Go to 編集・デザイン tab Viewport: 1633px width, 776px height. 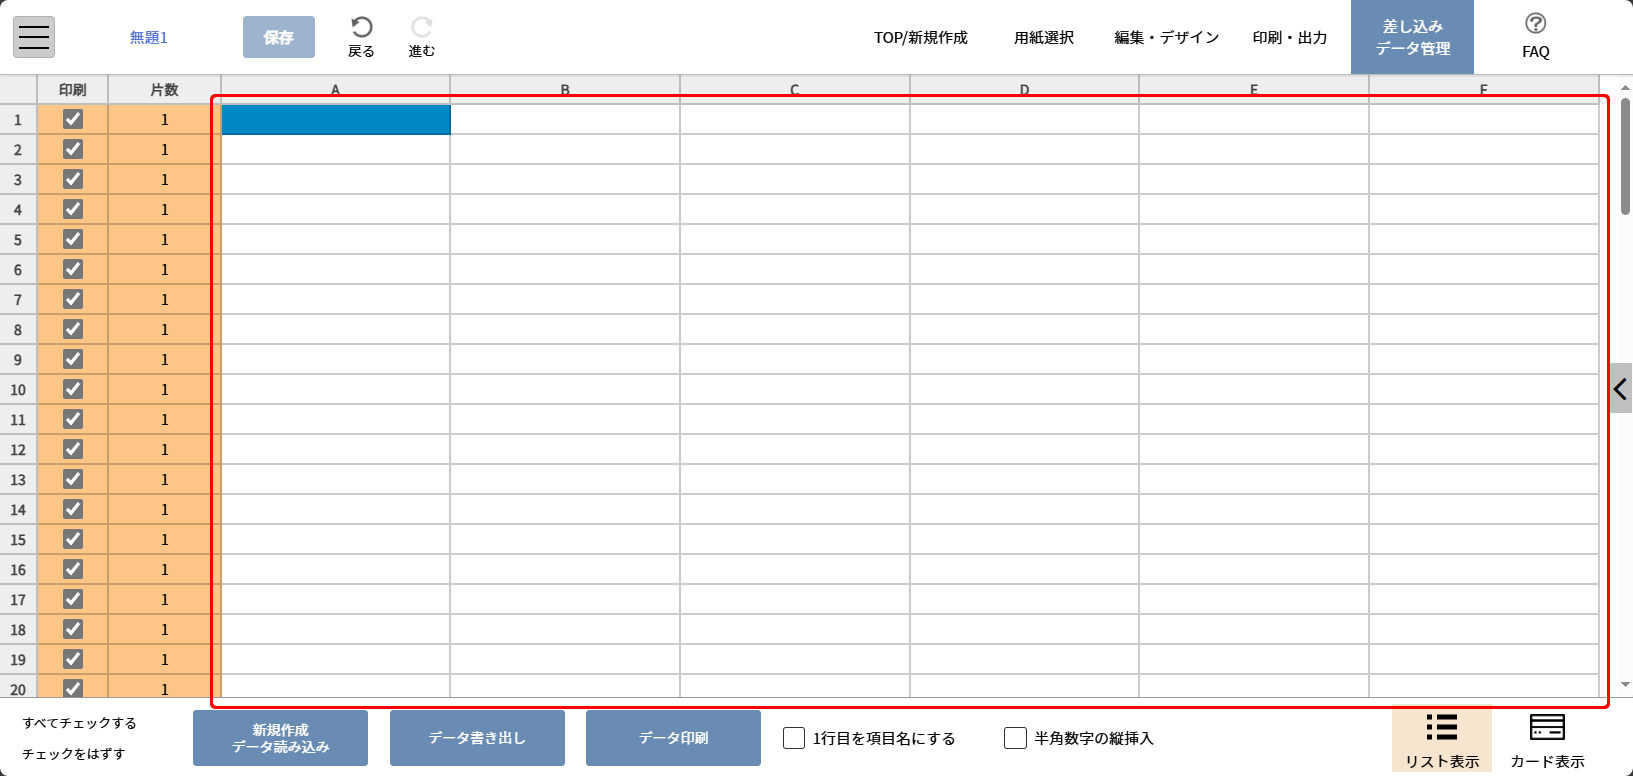click(1166, 38)
